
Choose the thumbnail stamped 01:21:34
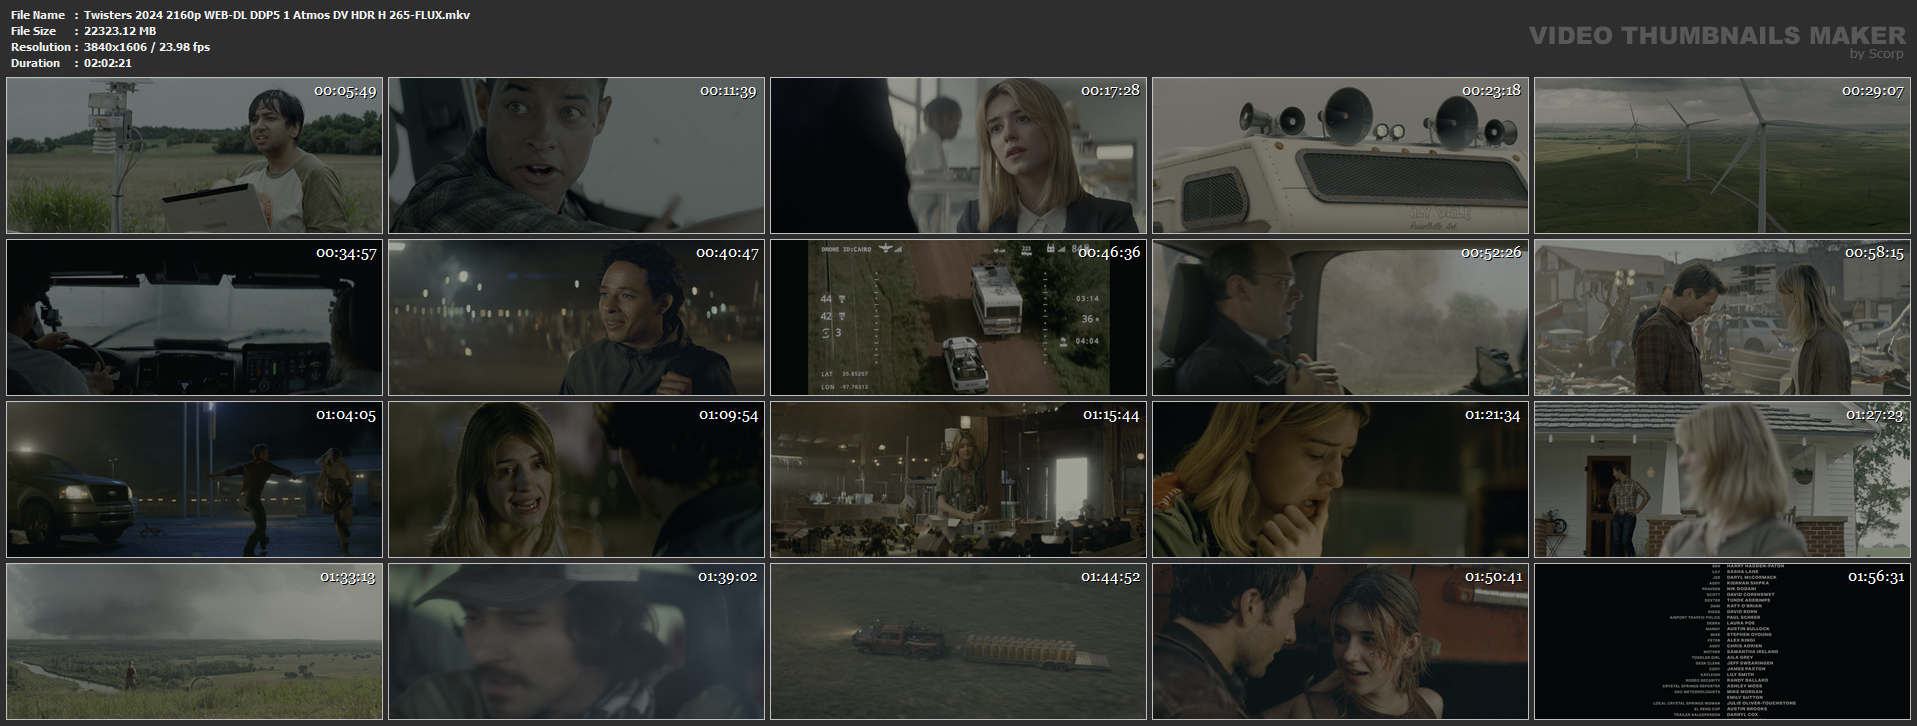click(1340, 480)
